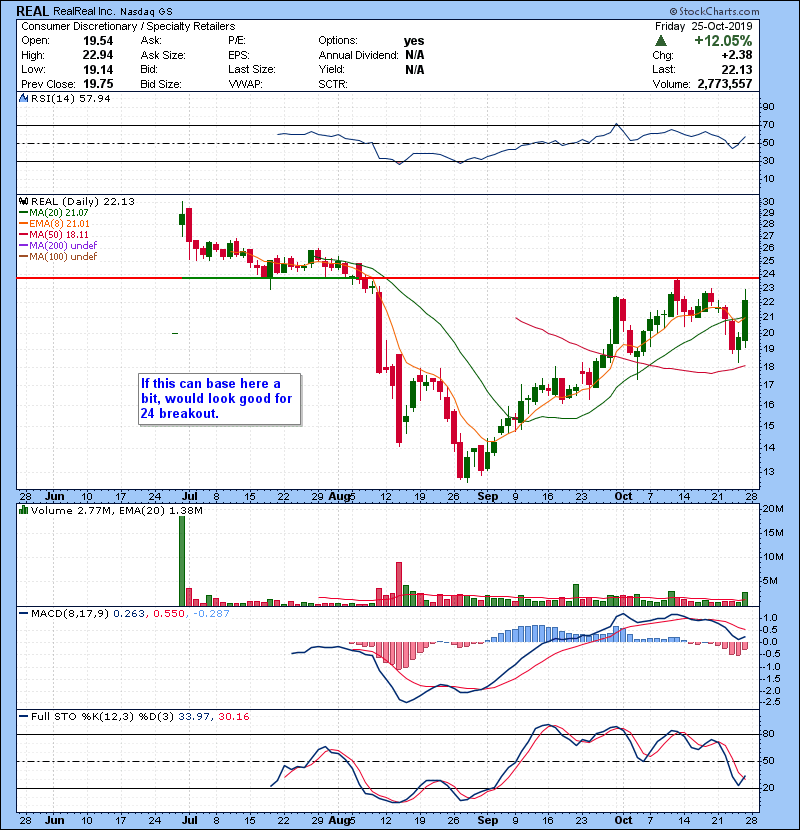Click the MACD signal value 0.550
Viewport: 800px width, 830px height.
(x=168, y=614)
